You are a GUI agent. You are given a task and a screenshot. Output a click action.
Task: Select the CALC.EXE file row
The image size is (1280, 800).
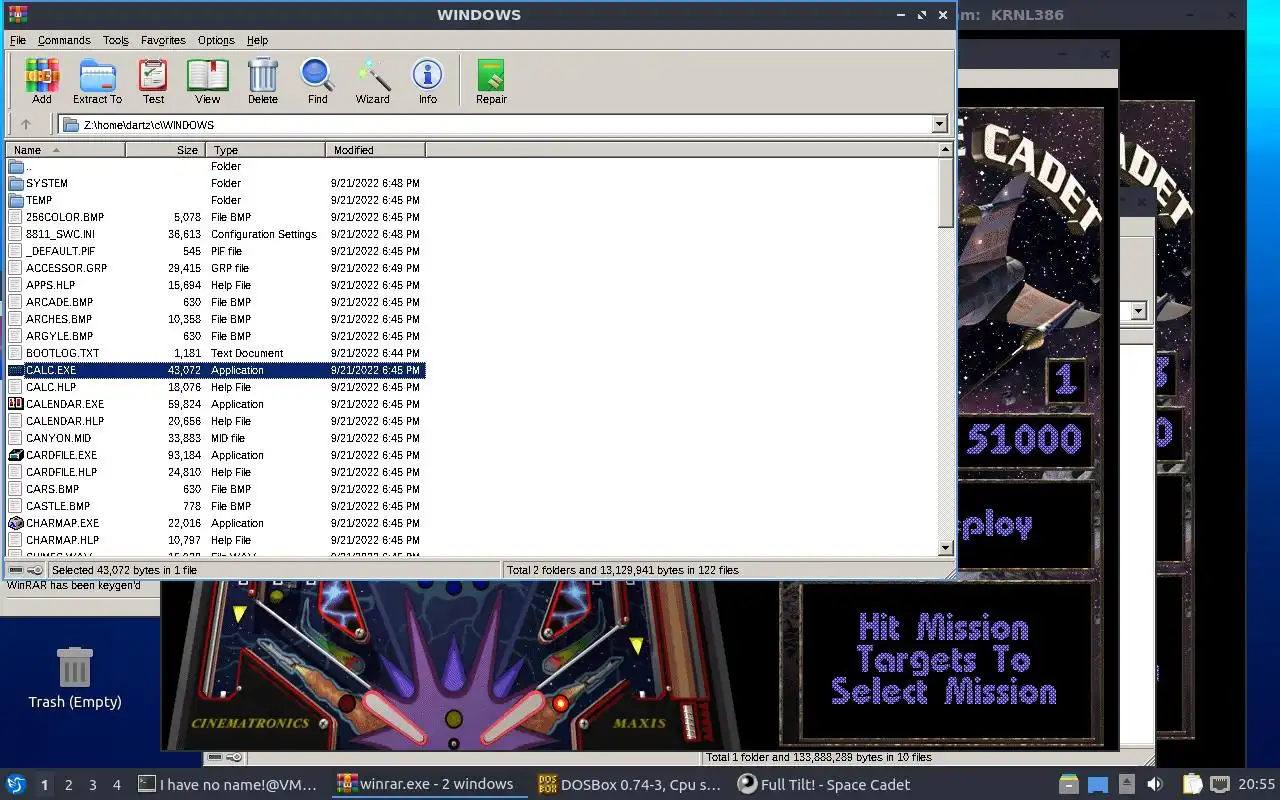click(x=216, y=370)
